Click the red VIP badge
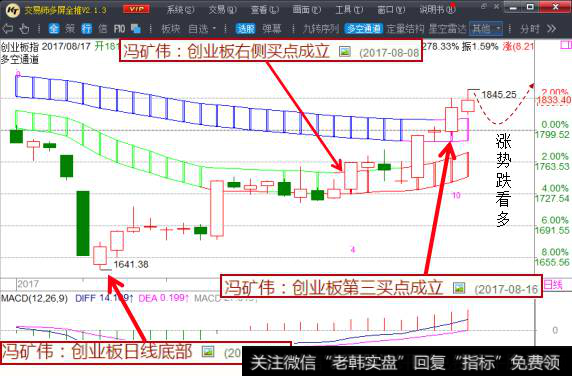The height and width of the screenshot is (376, 572). pyautogui.click(x=136, y=9)
